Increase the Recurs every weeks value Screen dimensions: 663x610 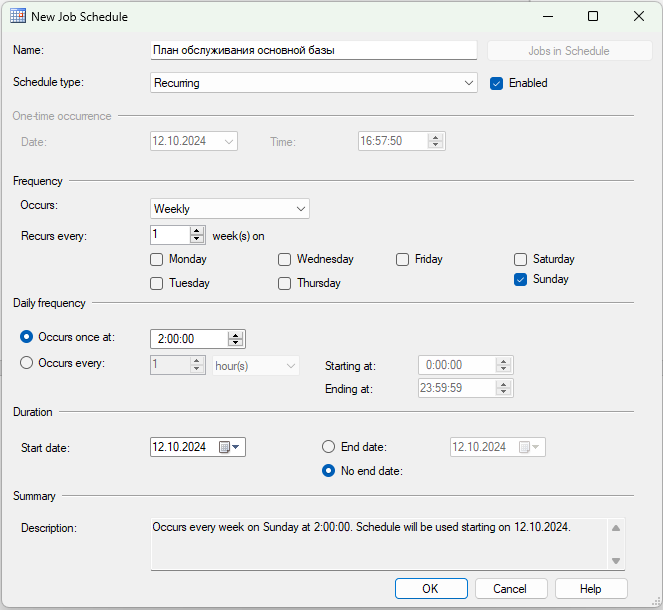[197, 231]
